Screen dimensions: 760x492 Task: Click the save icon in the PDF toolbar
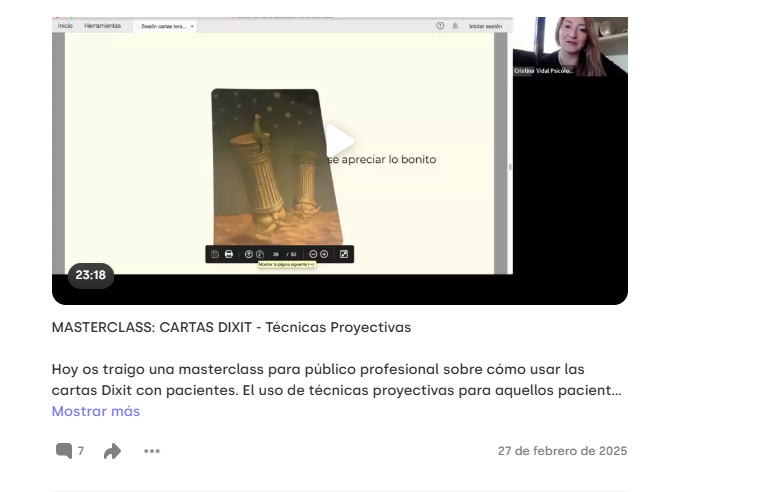pos(215,254)
